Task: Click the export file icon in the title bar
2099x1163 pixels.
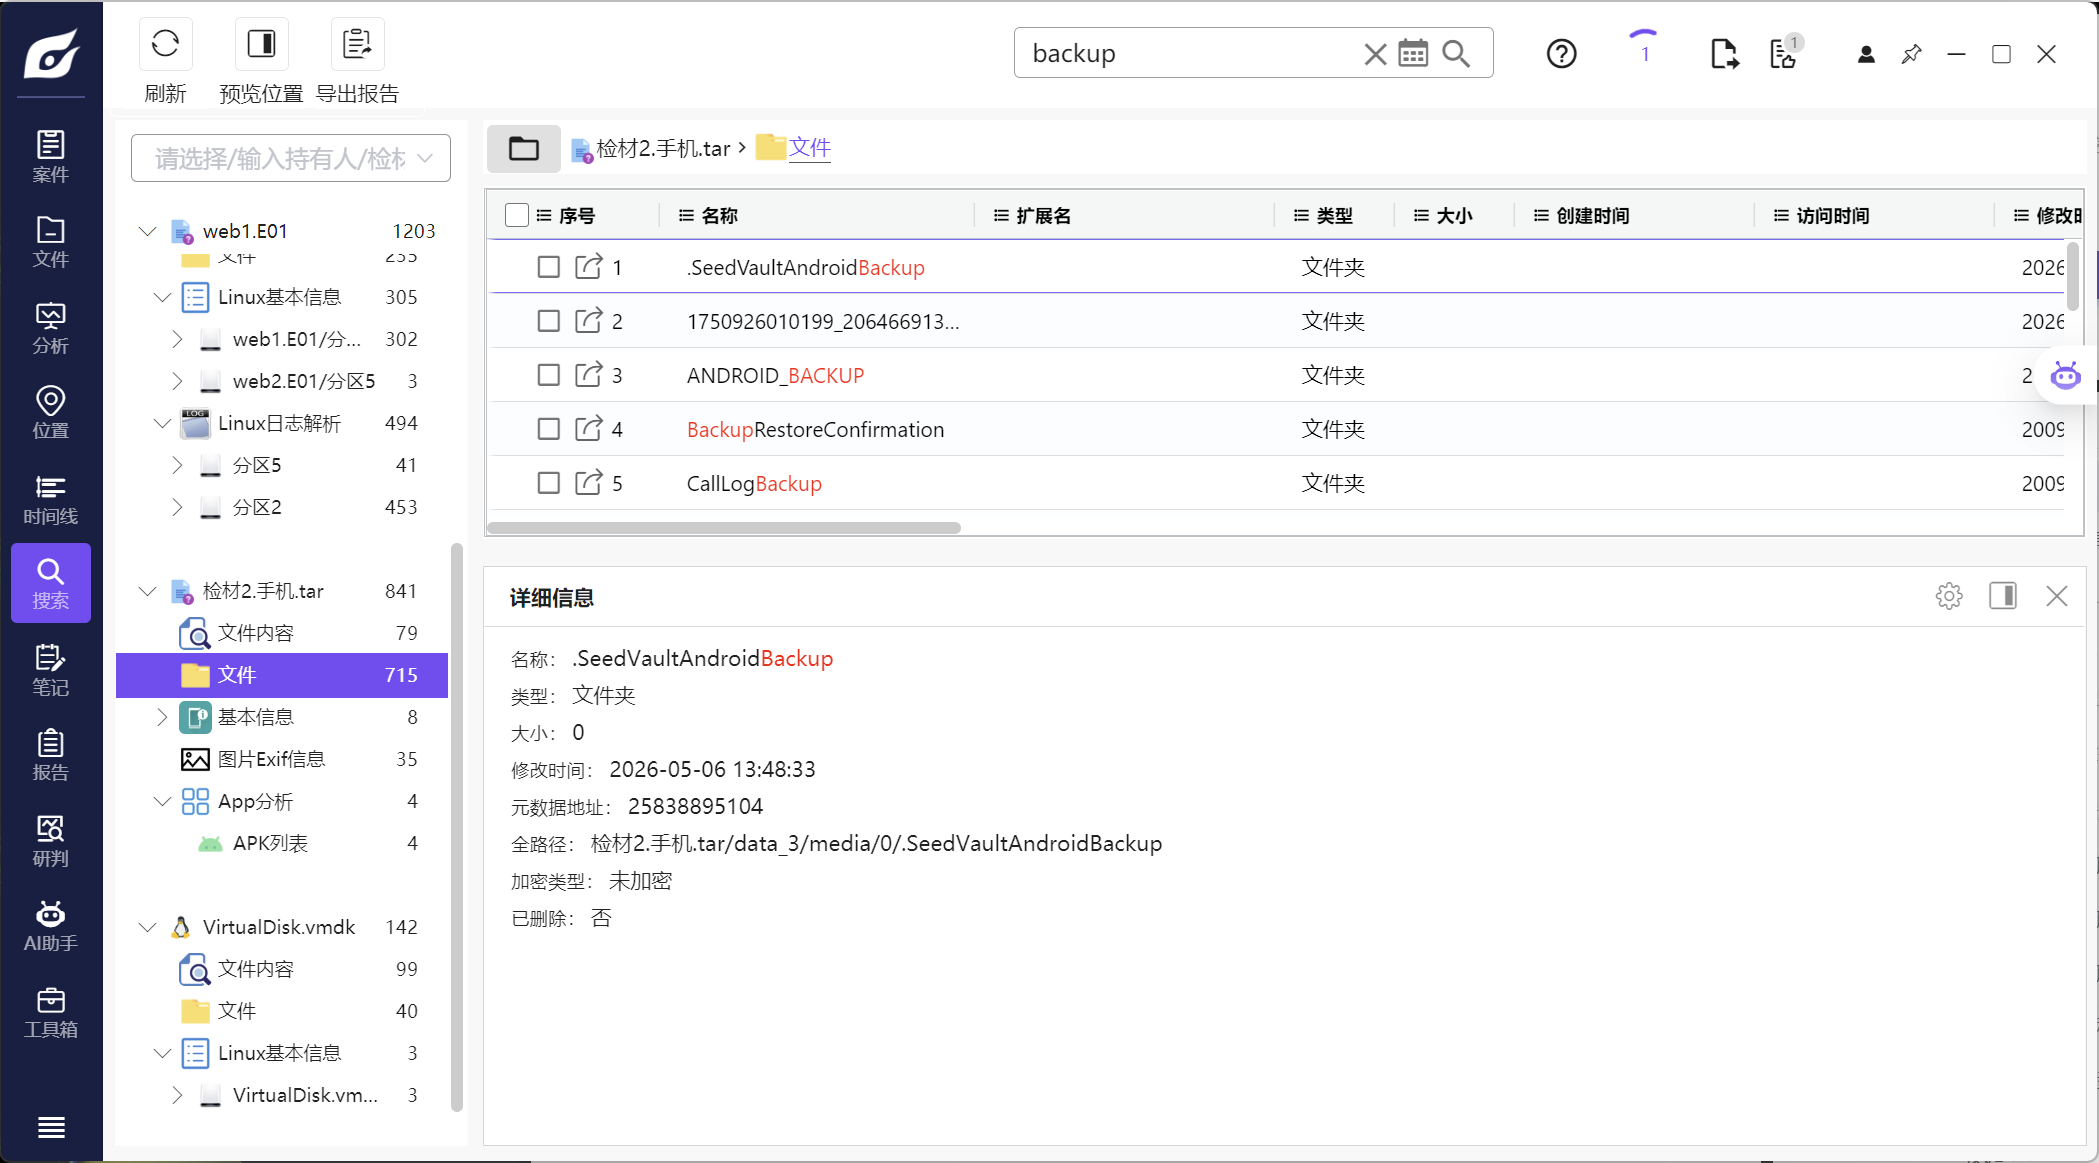Action: pos(1724,54)
